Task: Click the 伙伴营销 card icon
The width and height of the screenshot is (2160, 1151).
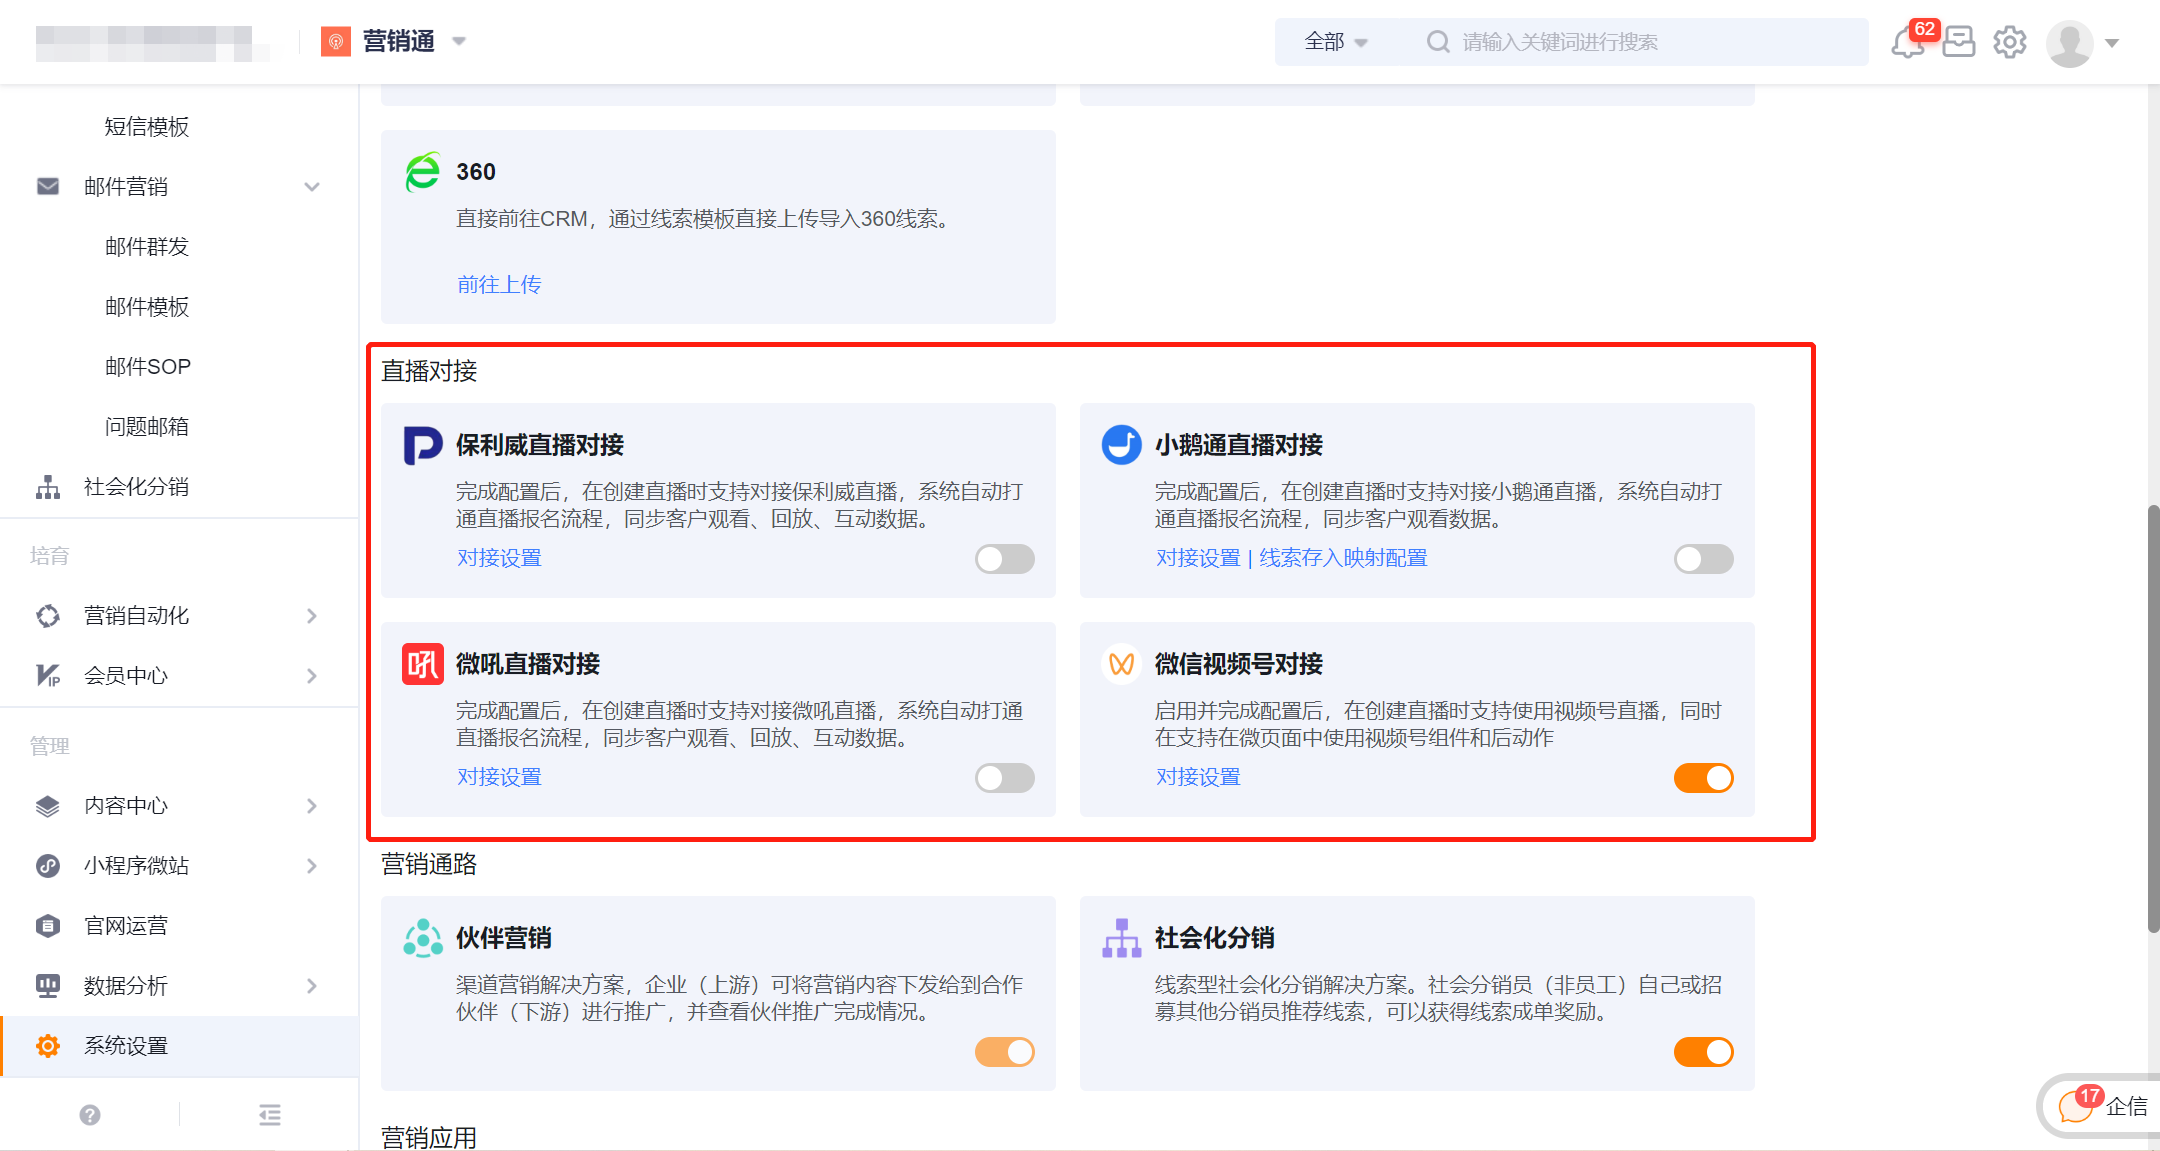Action: 423,938
